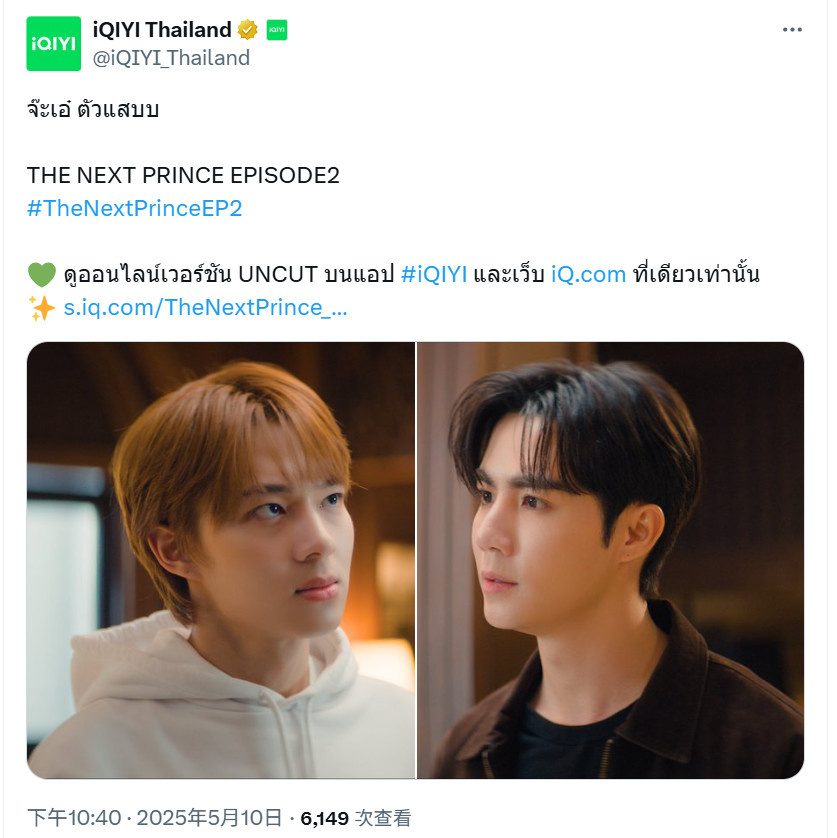
Task: Open the #iQIYI hashtag
Action: click(x=434, y=274)
